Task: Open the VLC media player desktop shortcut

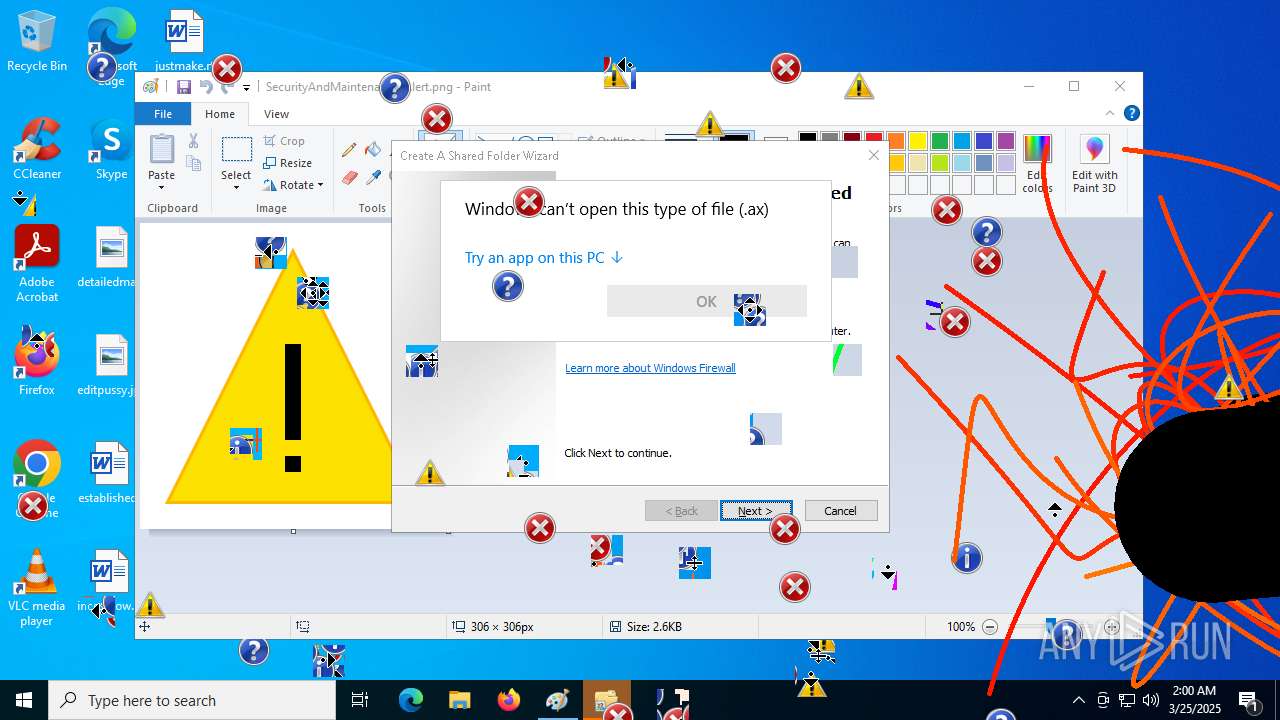Action: [x=37, y=588]
